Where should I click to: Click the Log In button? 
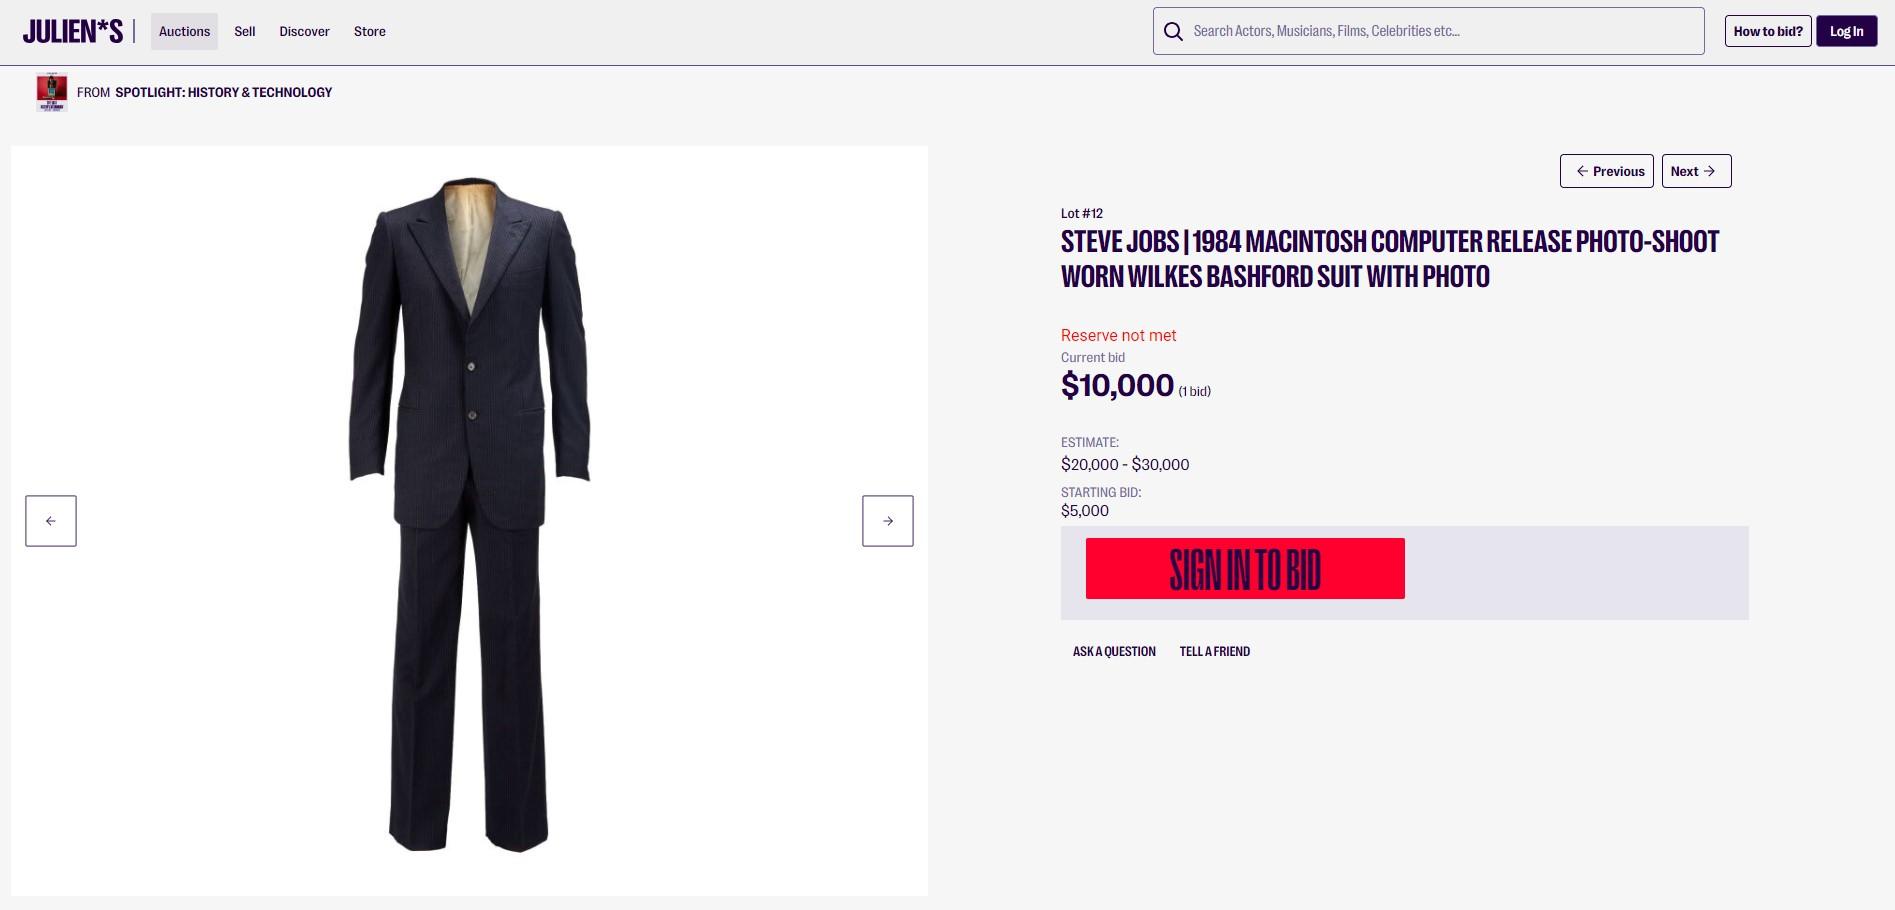pyautogui.click(x=1846, y=31)
